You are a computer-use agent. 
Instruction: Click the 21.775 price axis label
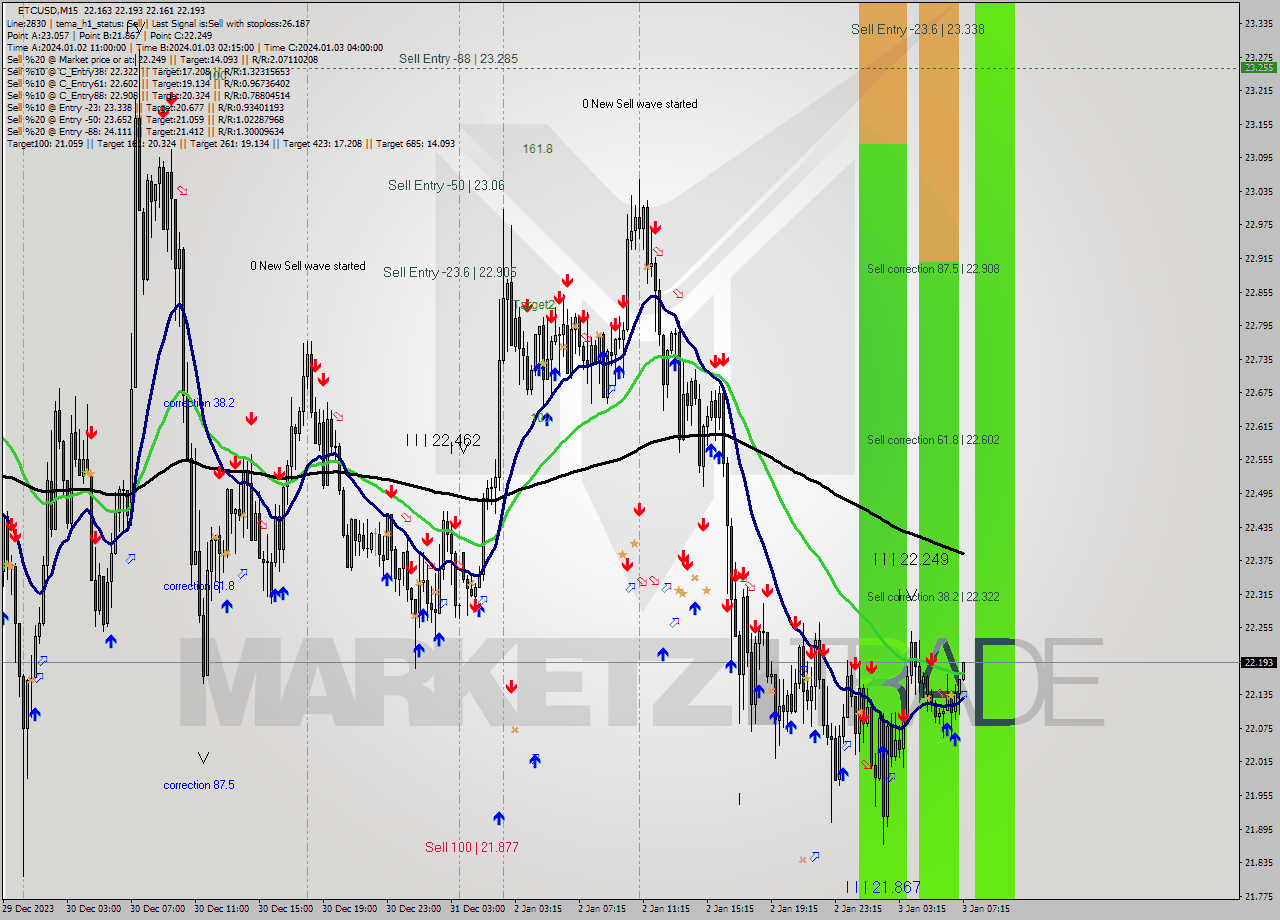[x=1258, y=896]
